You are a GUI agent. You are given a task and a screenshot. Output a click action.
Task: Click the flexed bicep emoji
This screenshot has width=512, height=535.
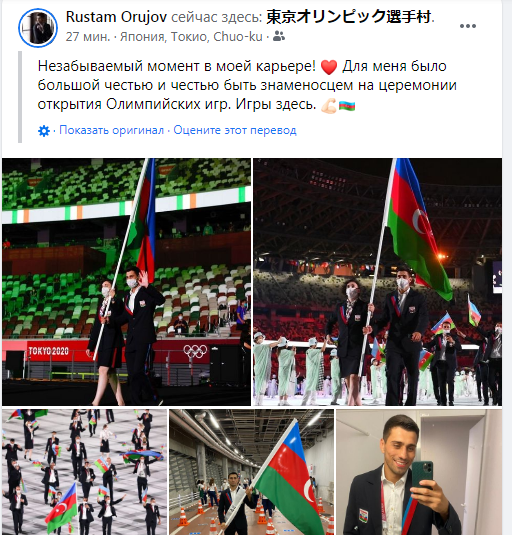tap(328, 105)
